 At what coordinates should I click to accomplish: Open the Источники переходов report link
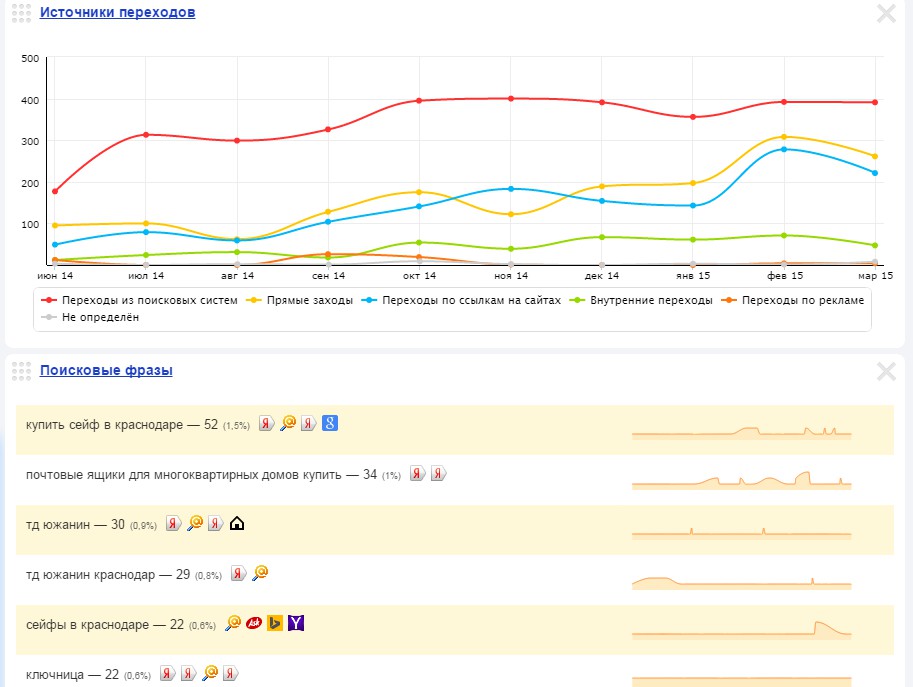[118, 12]
